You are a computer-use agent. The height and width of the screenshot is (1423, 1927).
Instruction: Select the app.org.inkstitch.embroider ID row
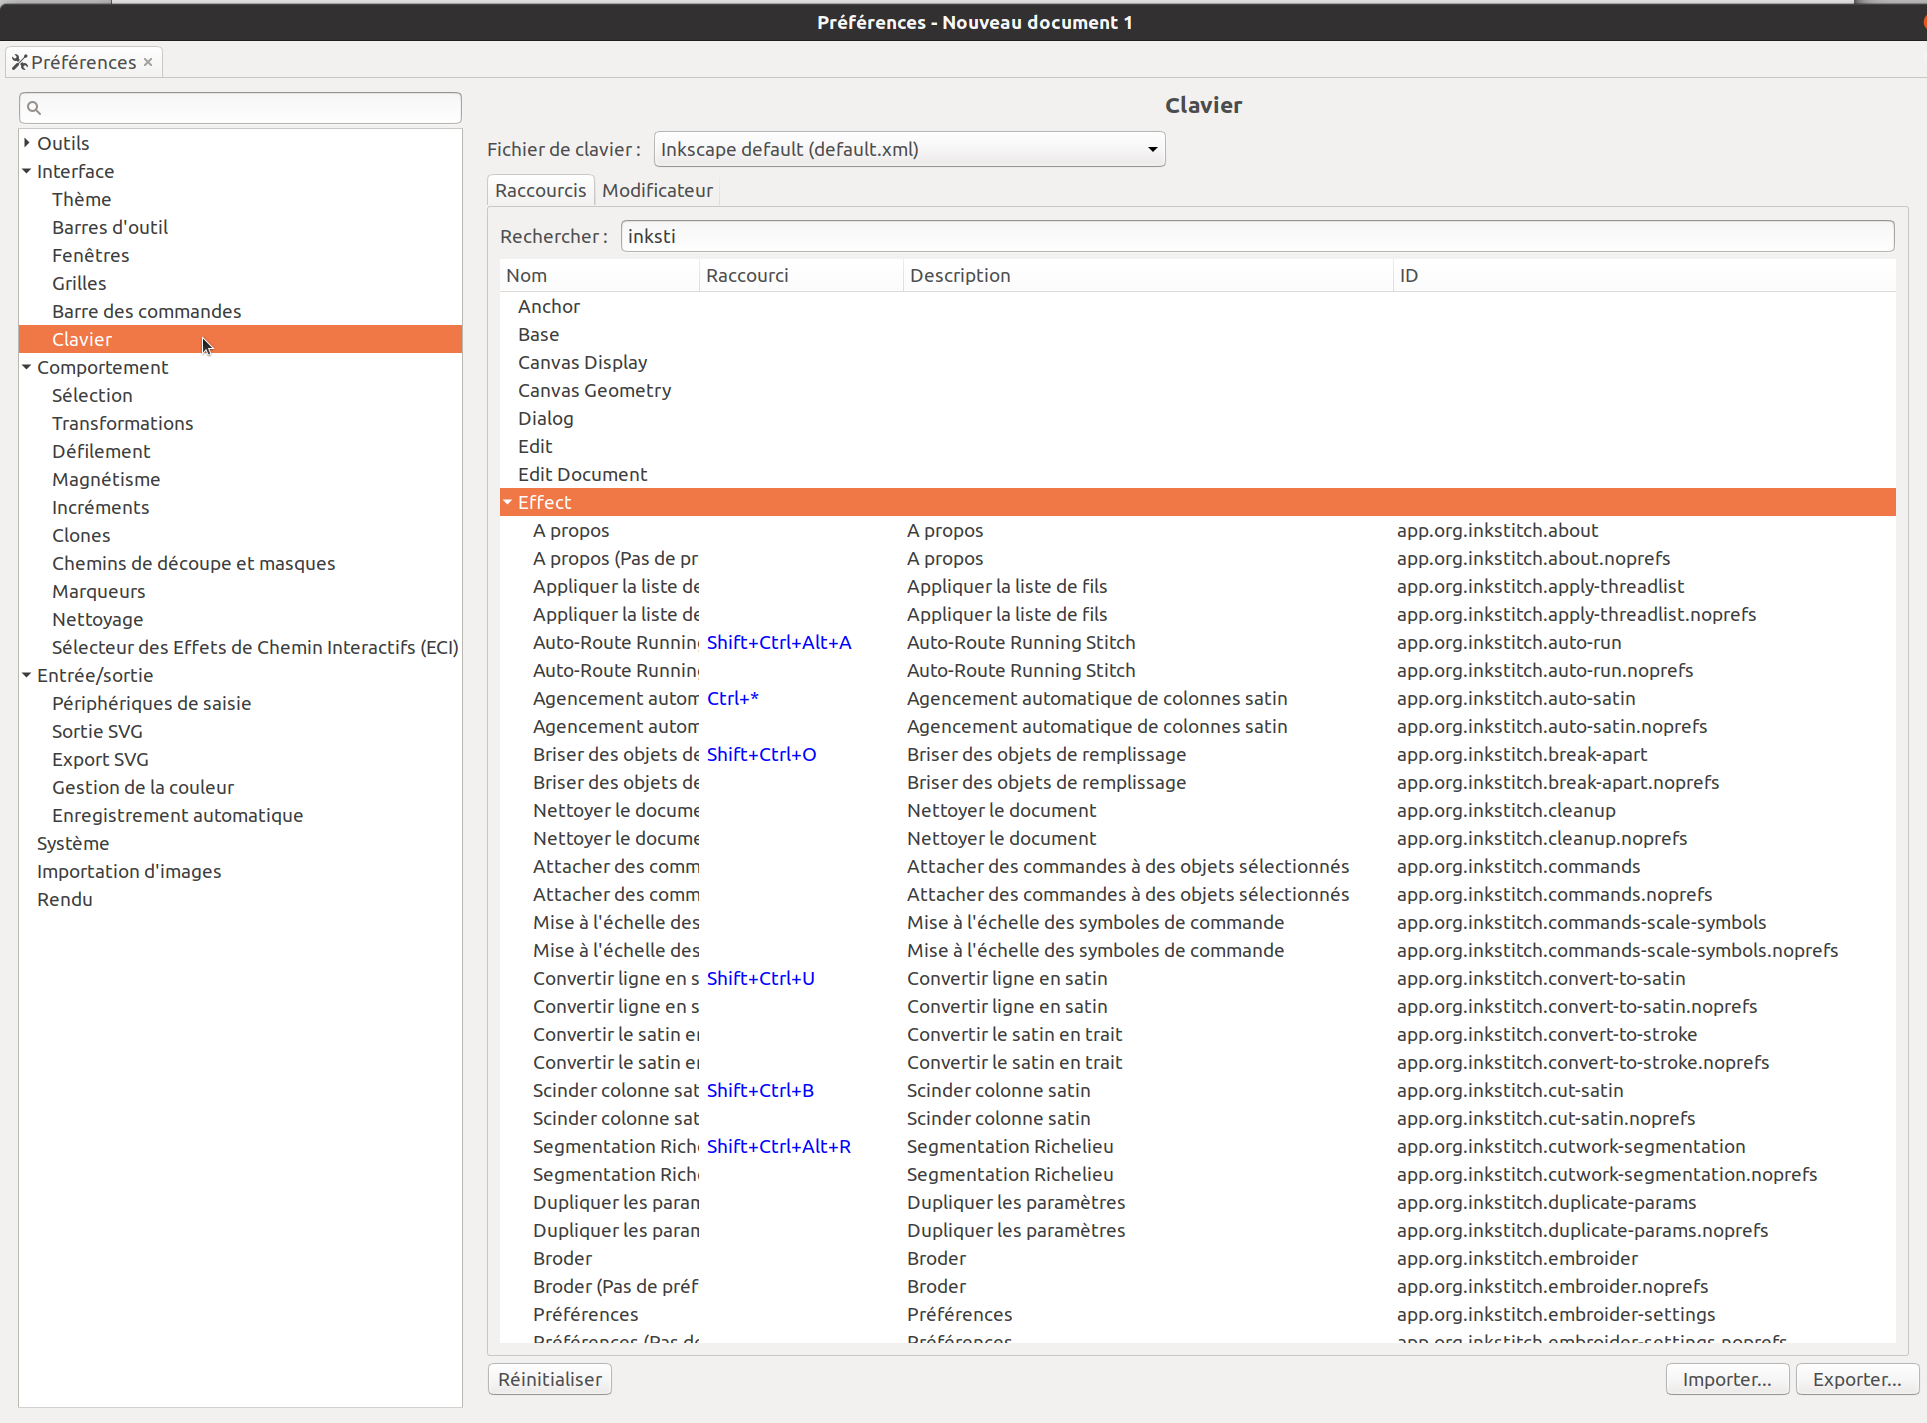point(1517,1258)
